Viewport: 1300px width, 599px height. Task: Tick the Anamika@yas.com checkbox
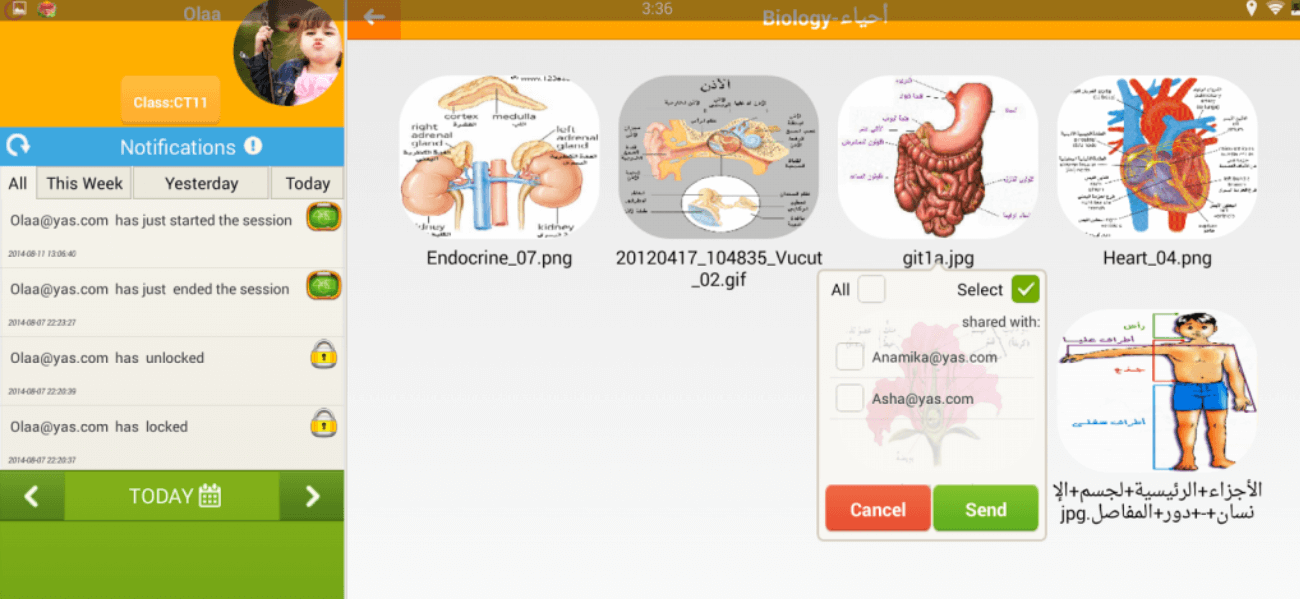click(x=850, y=357)
